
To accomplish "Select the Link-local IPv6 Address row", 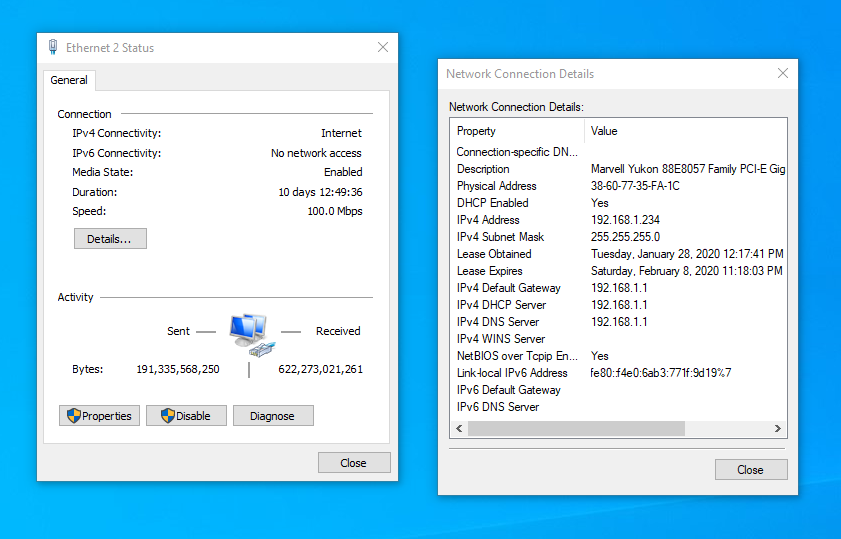I will 512,373.
